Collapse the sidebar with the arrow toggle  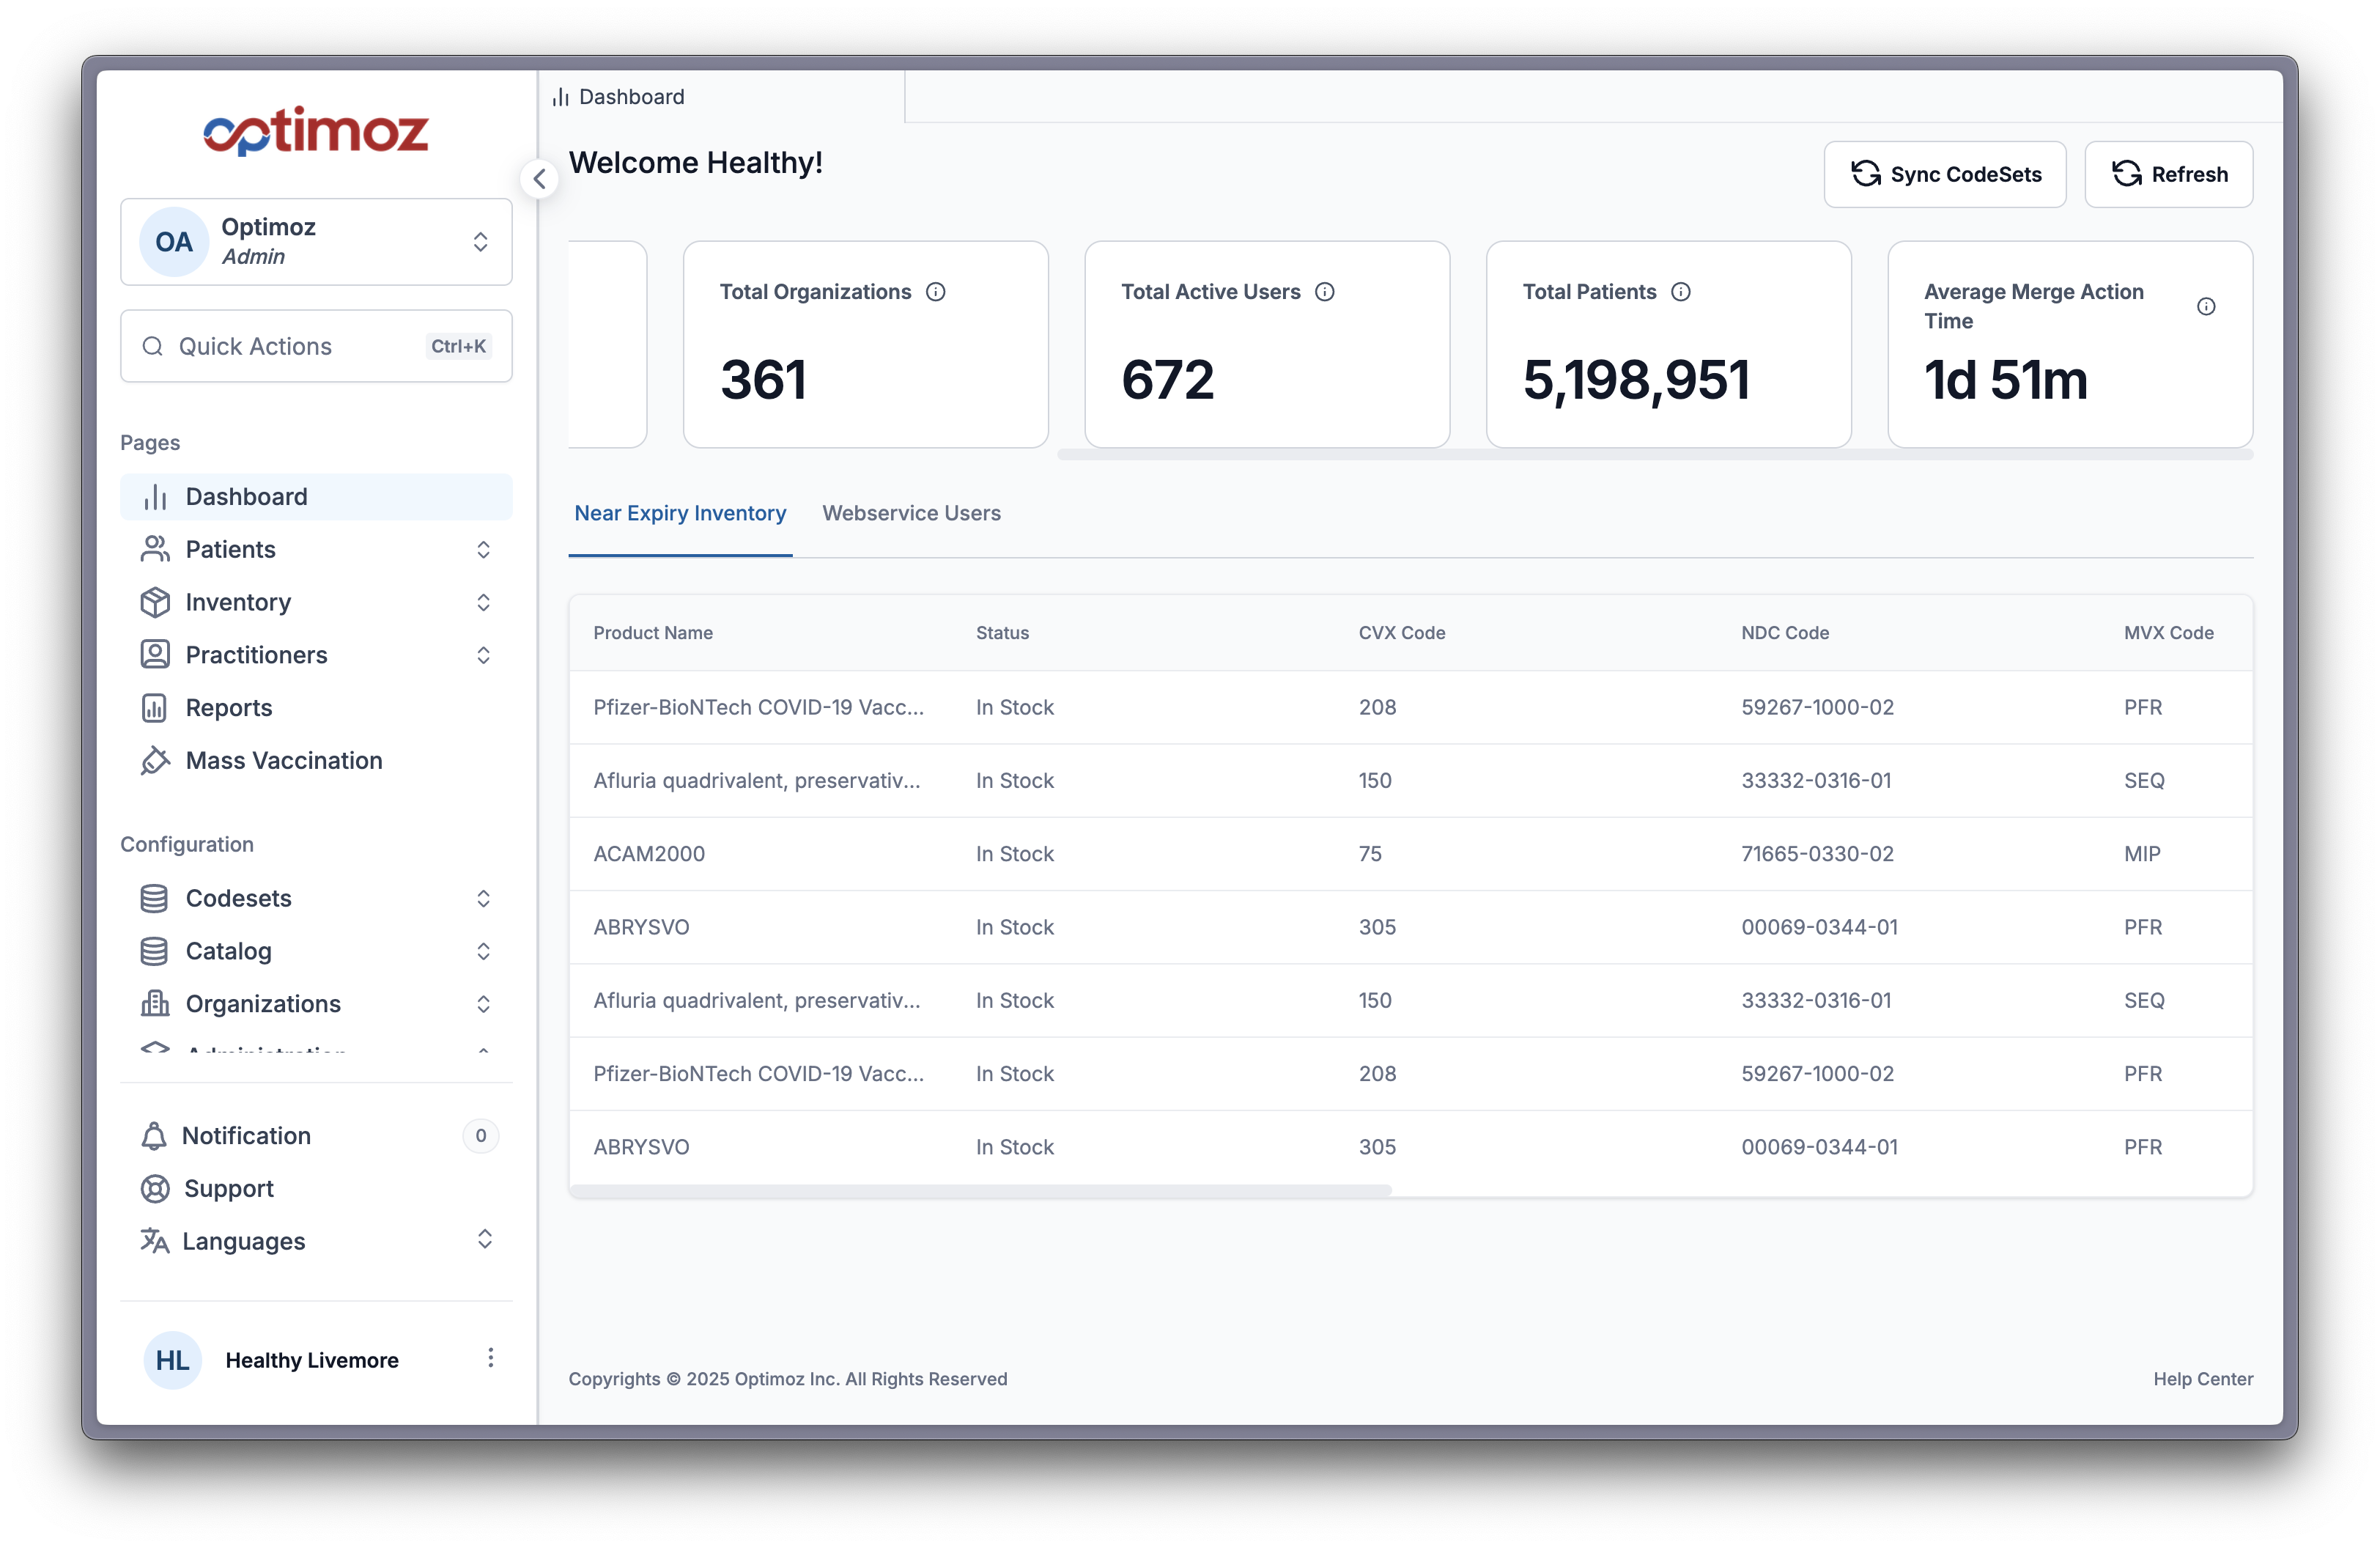click(539, 178)
